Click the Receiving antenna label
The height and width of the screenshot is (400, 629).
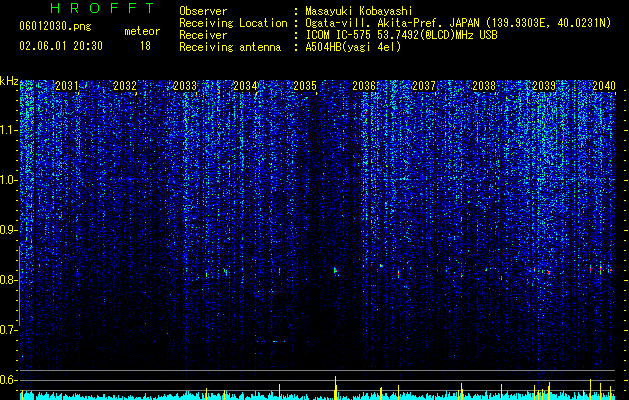tap(230, 47)
